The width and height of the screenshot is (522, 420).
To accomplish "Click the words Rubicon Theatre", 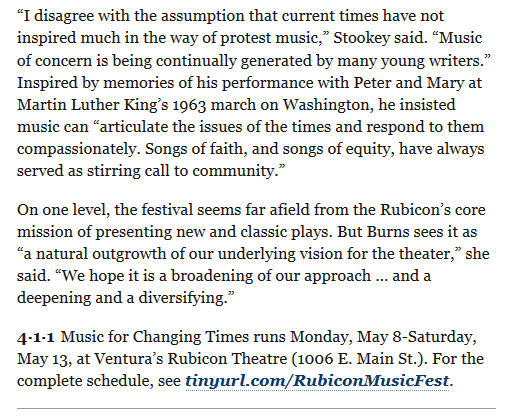I will 227,359.
